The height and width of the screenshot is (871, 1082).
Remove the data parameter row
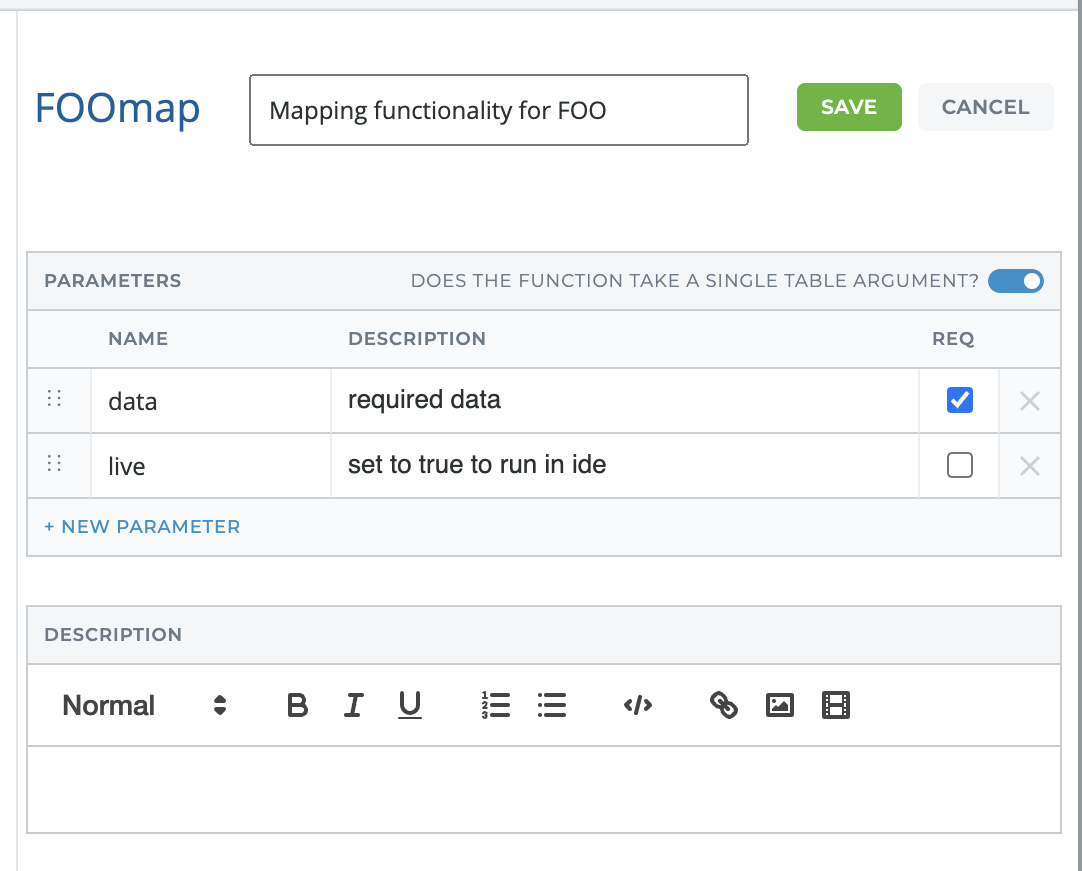click(1029, 401)
